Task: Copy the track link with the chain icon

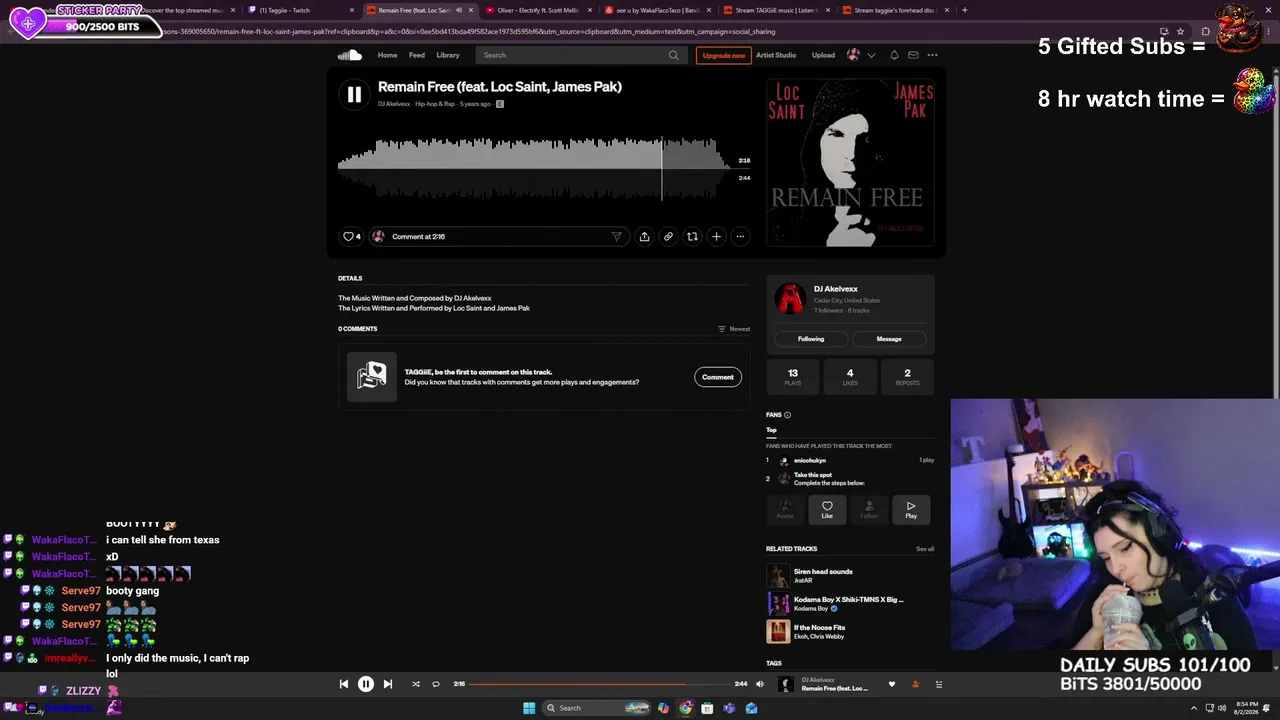Action: coord(668,237)
